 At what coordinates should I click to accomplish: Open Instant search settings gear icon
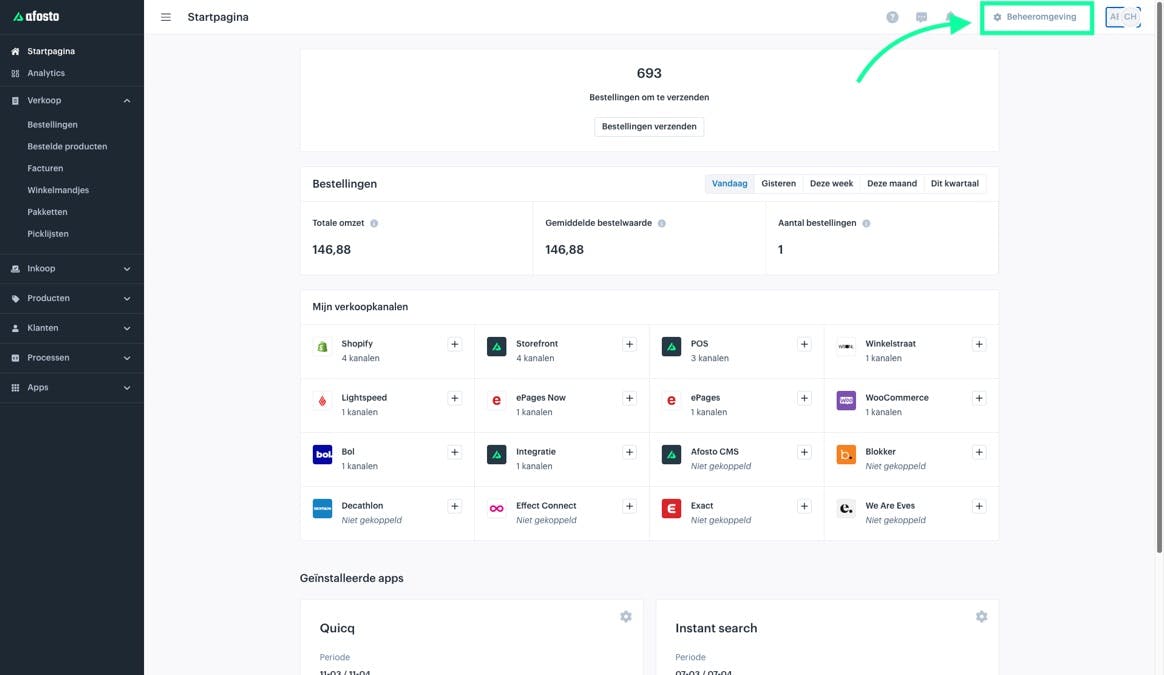[981, 616]
